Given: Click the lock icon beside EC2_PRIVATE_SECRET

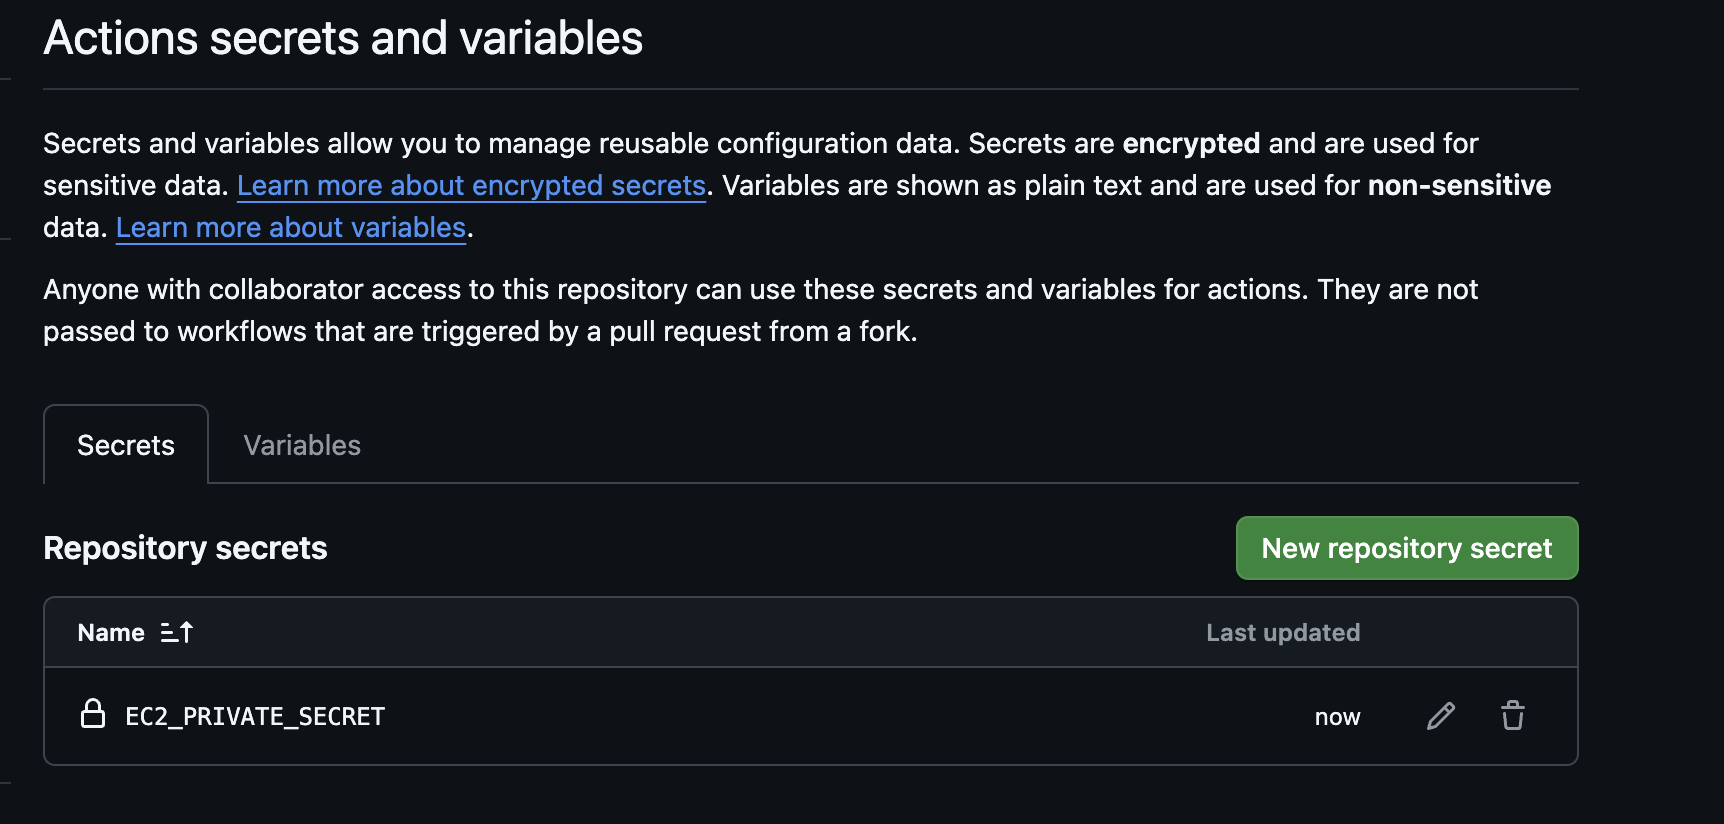Looking at the screenshot, I should (93, 715).
